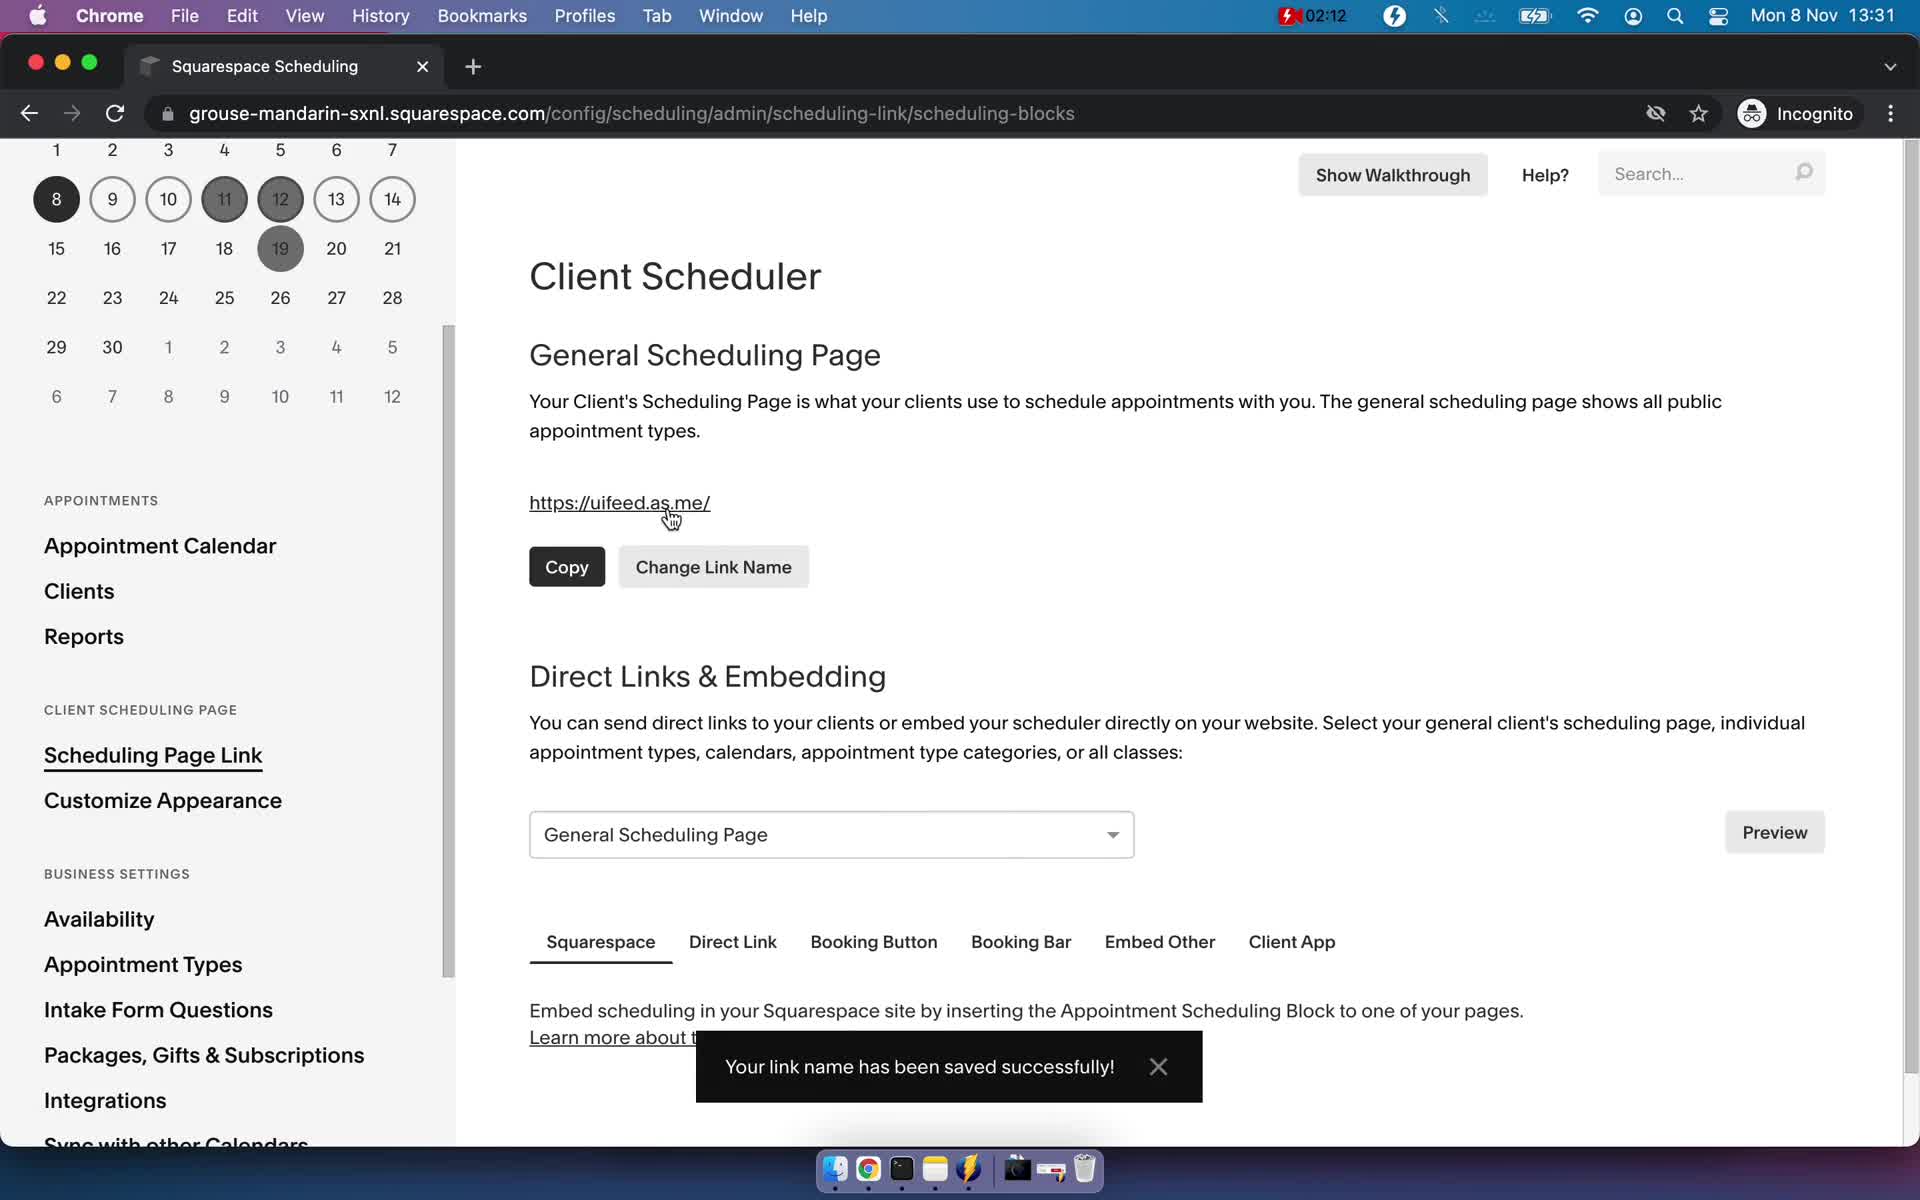This screenshot has width=1920, height=1200.
Task: Open Appointment Calendar in sidebar
Action: [160, 546]
